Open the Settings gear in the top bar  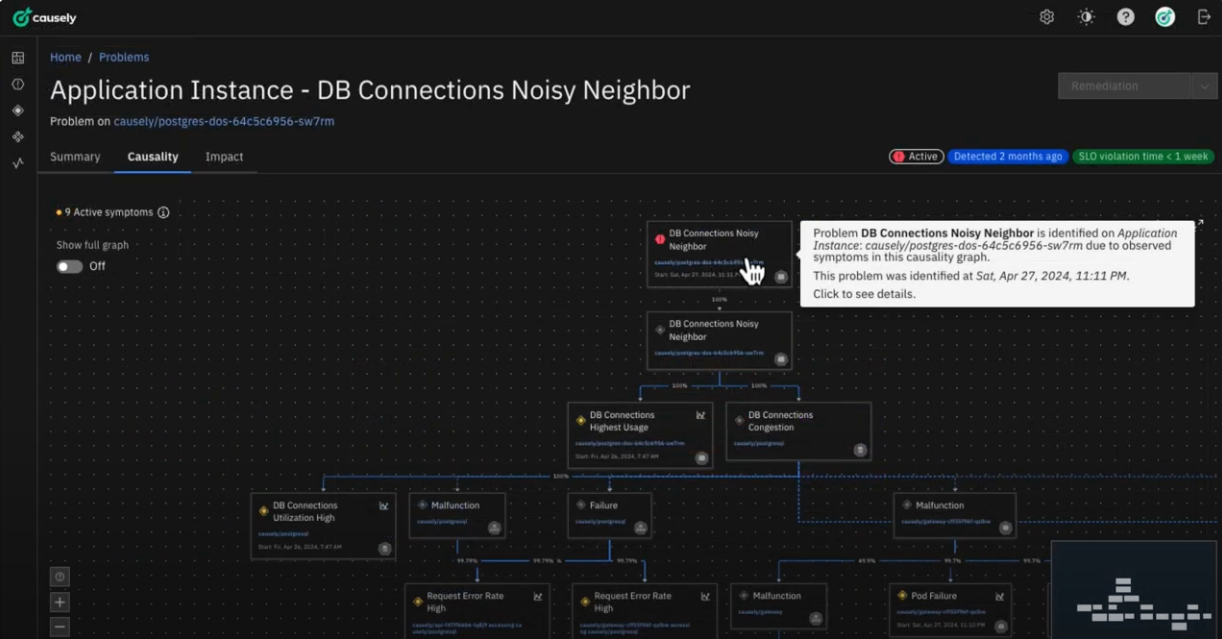coord(1046,16)
